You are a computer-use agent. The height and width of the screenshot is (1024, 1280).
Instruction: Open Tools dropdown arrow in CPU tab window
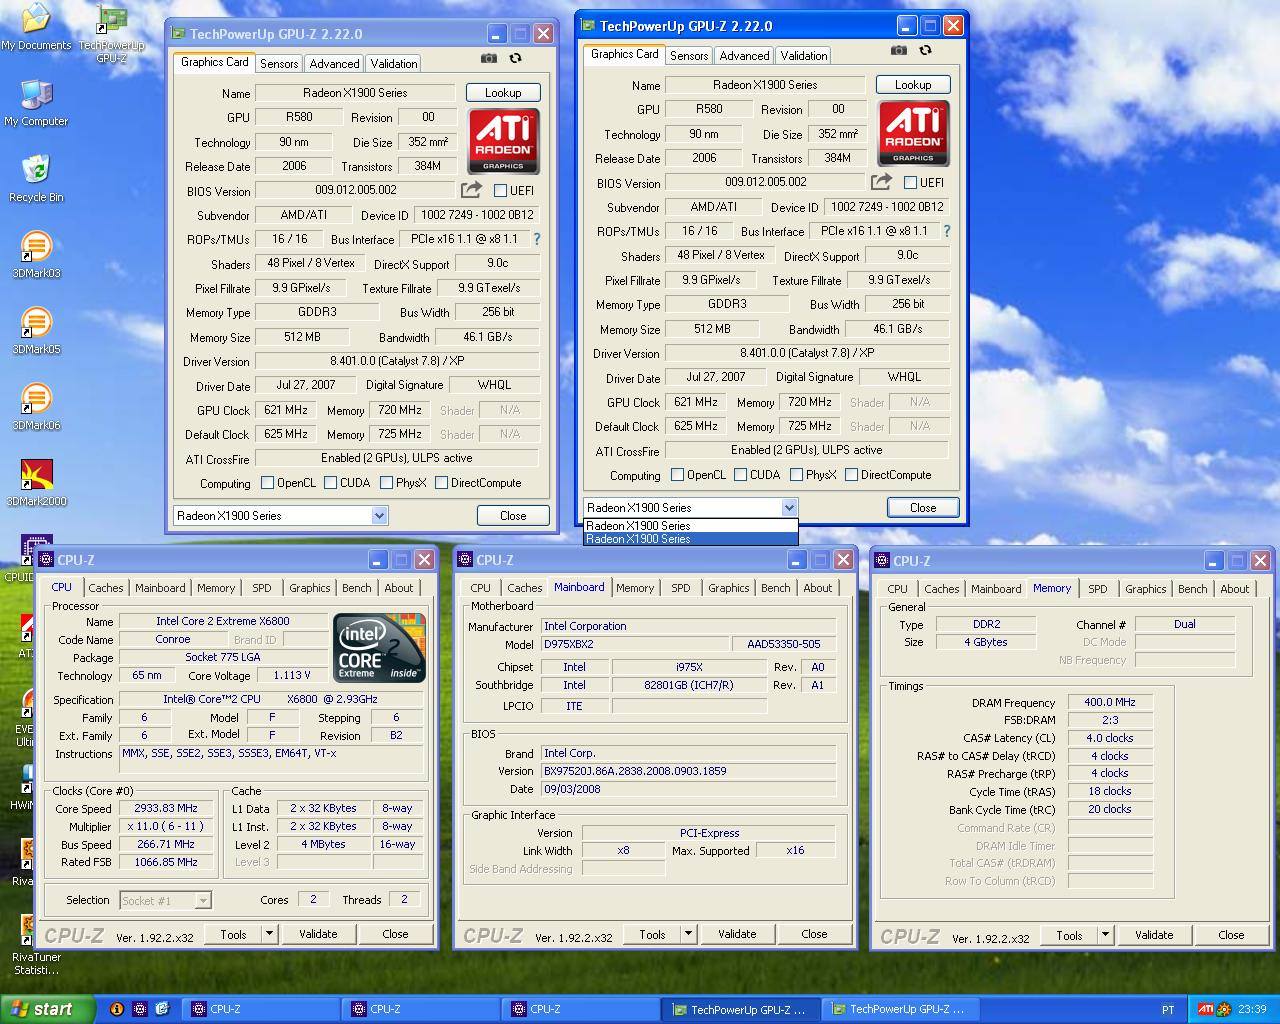[269, 934]
